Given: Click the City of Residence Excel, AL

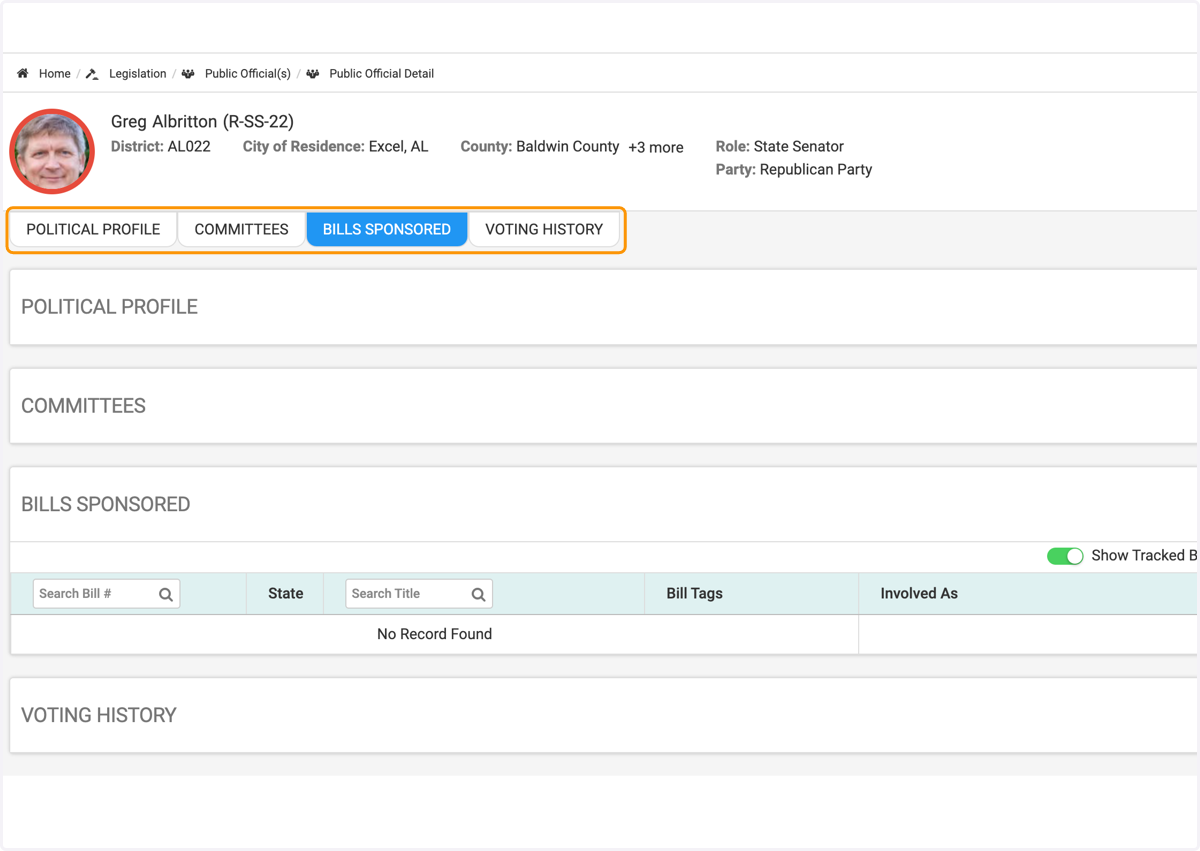Looking at the screenshot, I should pyautogui.click(x=336, y=147).
